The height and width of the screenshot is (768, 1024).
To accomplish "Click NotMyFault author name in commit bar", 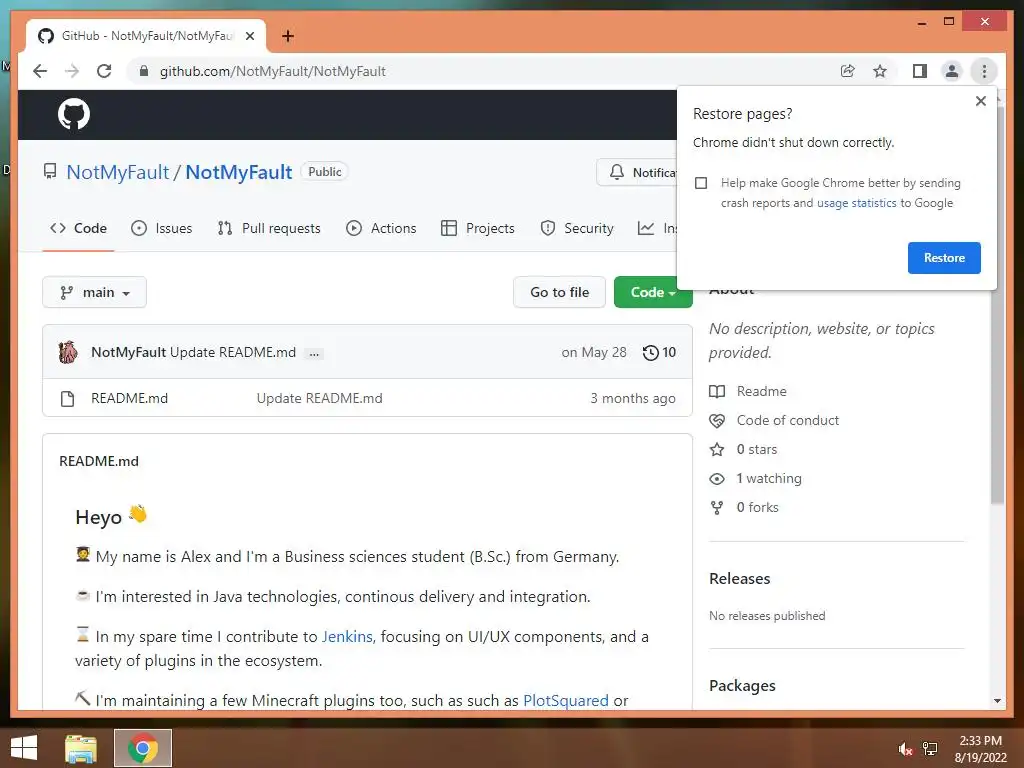I will 129,353.
